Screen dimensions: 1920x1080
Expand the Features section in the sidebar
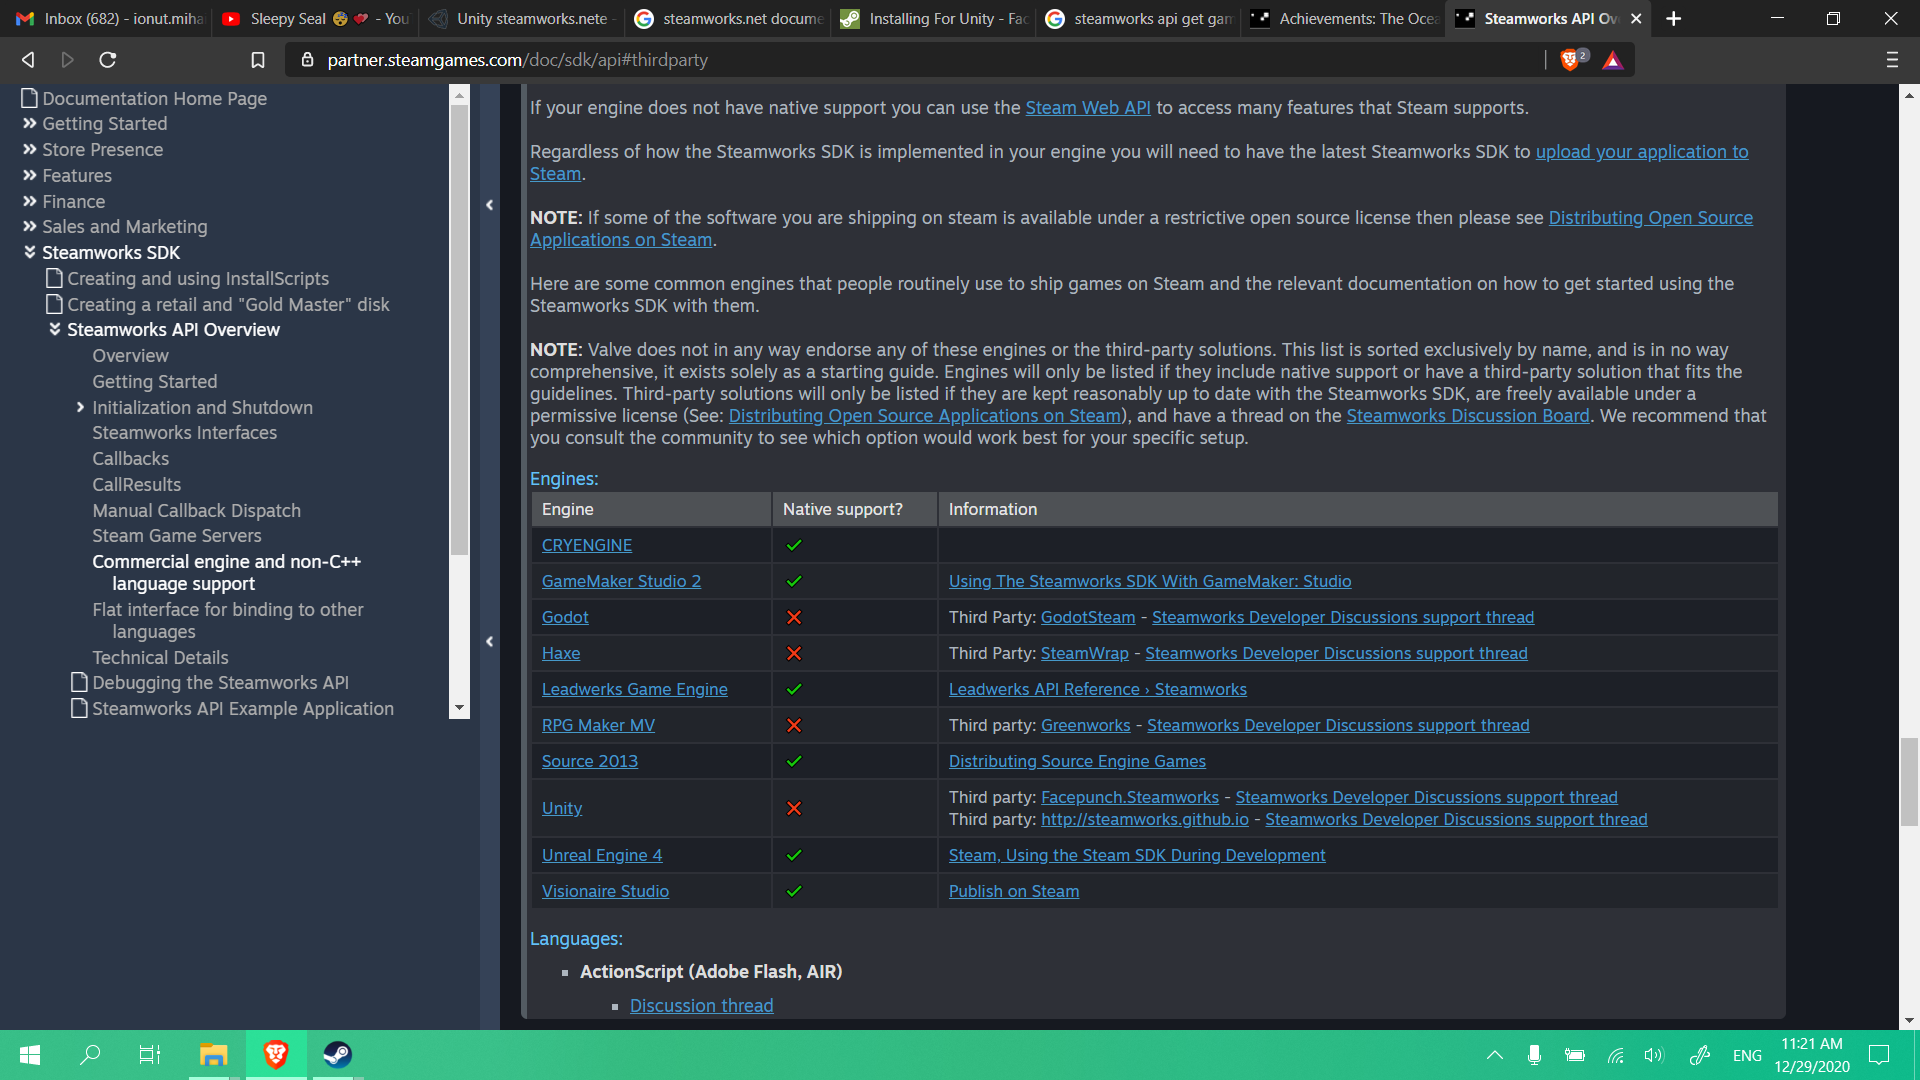click(30, 175)
